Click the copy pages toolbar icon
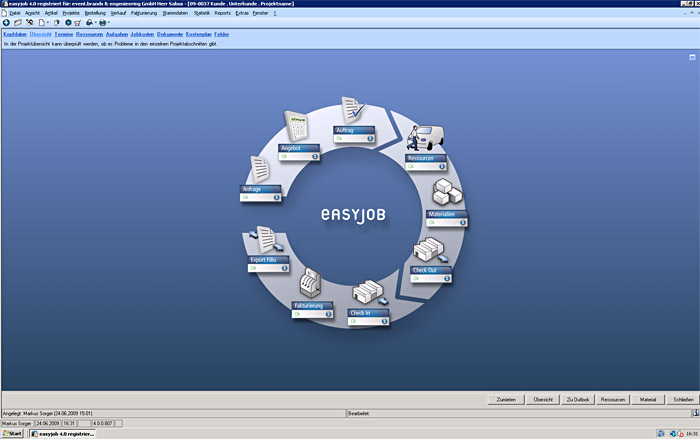The height and width of the screenshot is (439, 700). [x=57, y=22]
